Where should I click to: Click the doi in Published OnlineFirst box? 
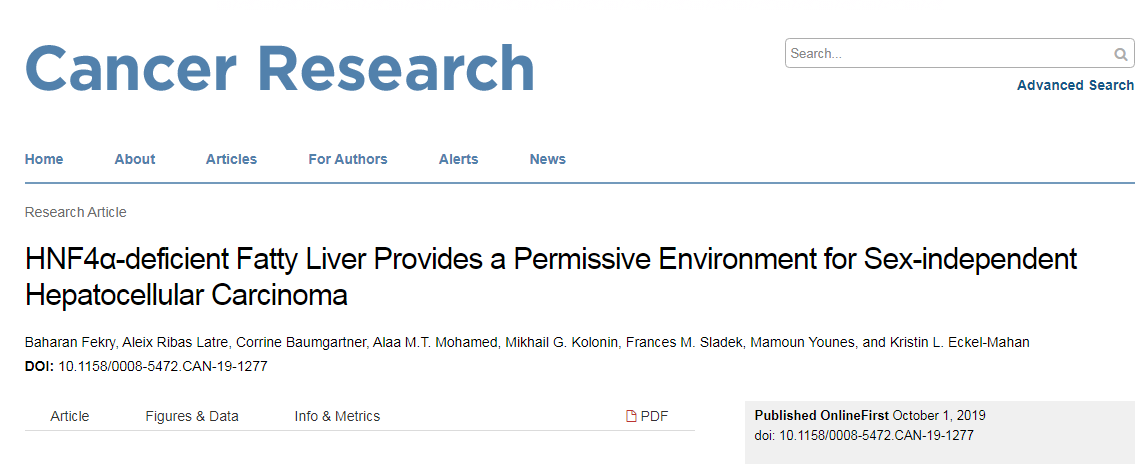point(864,436)
